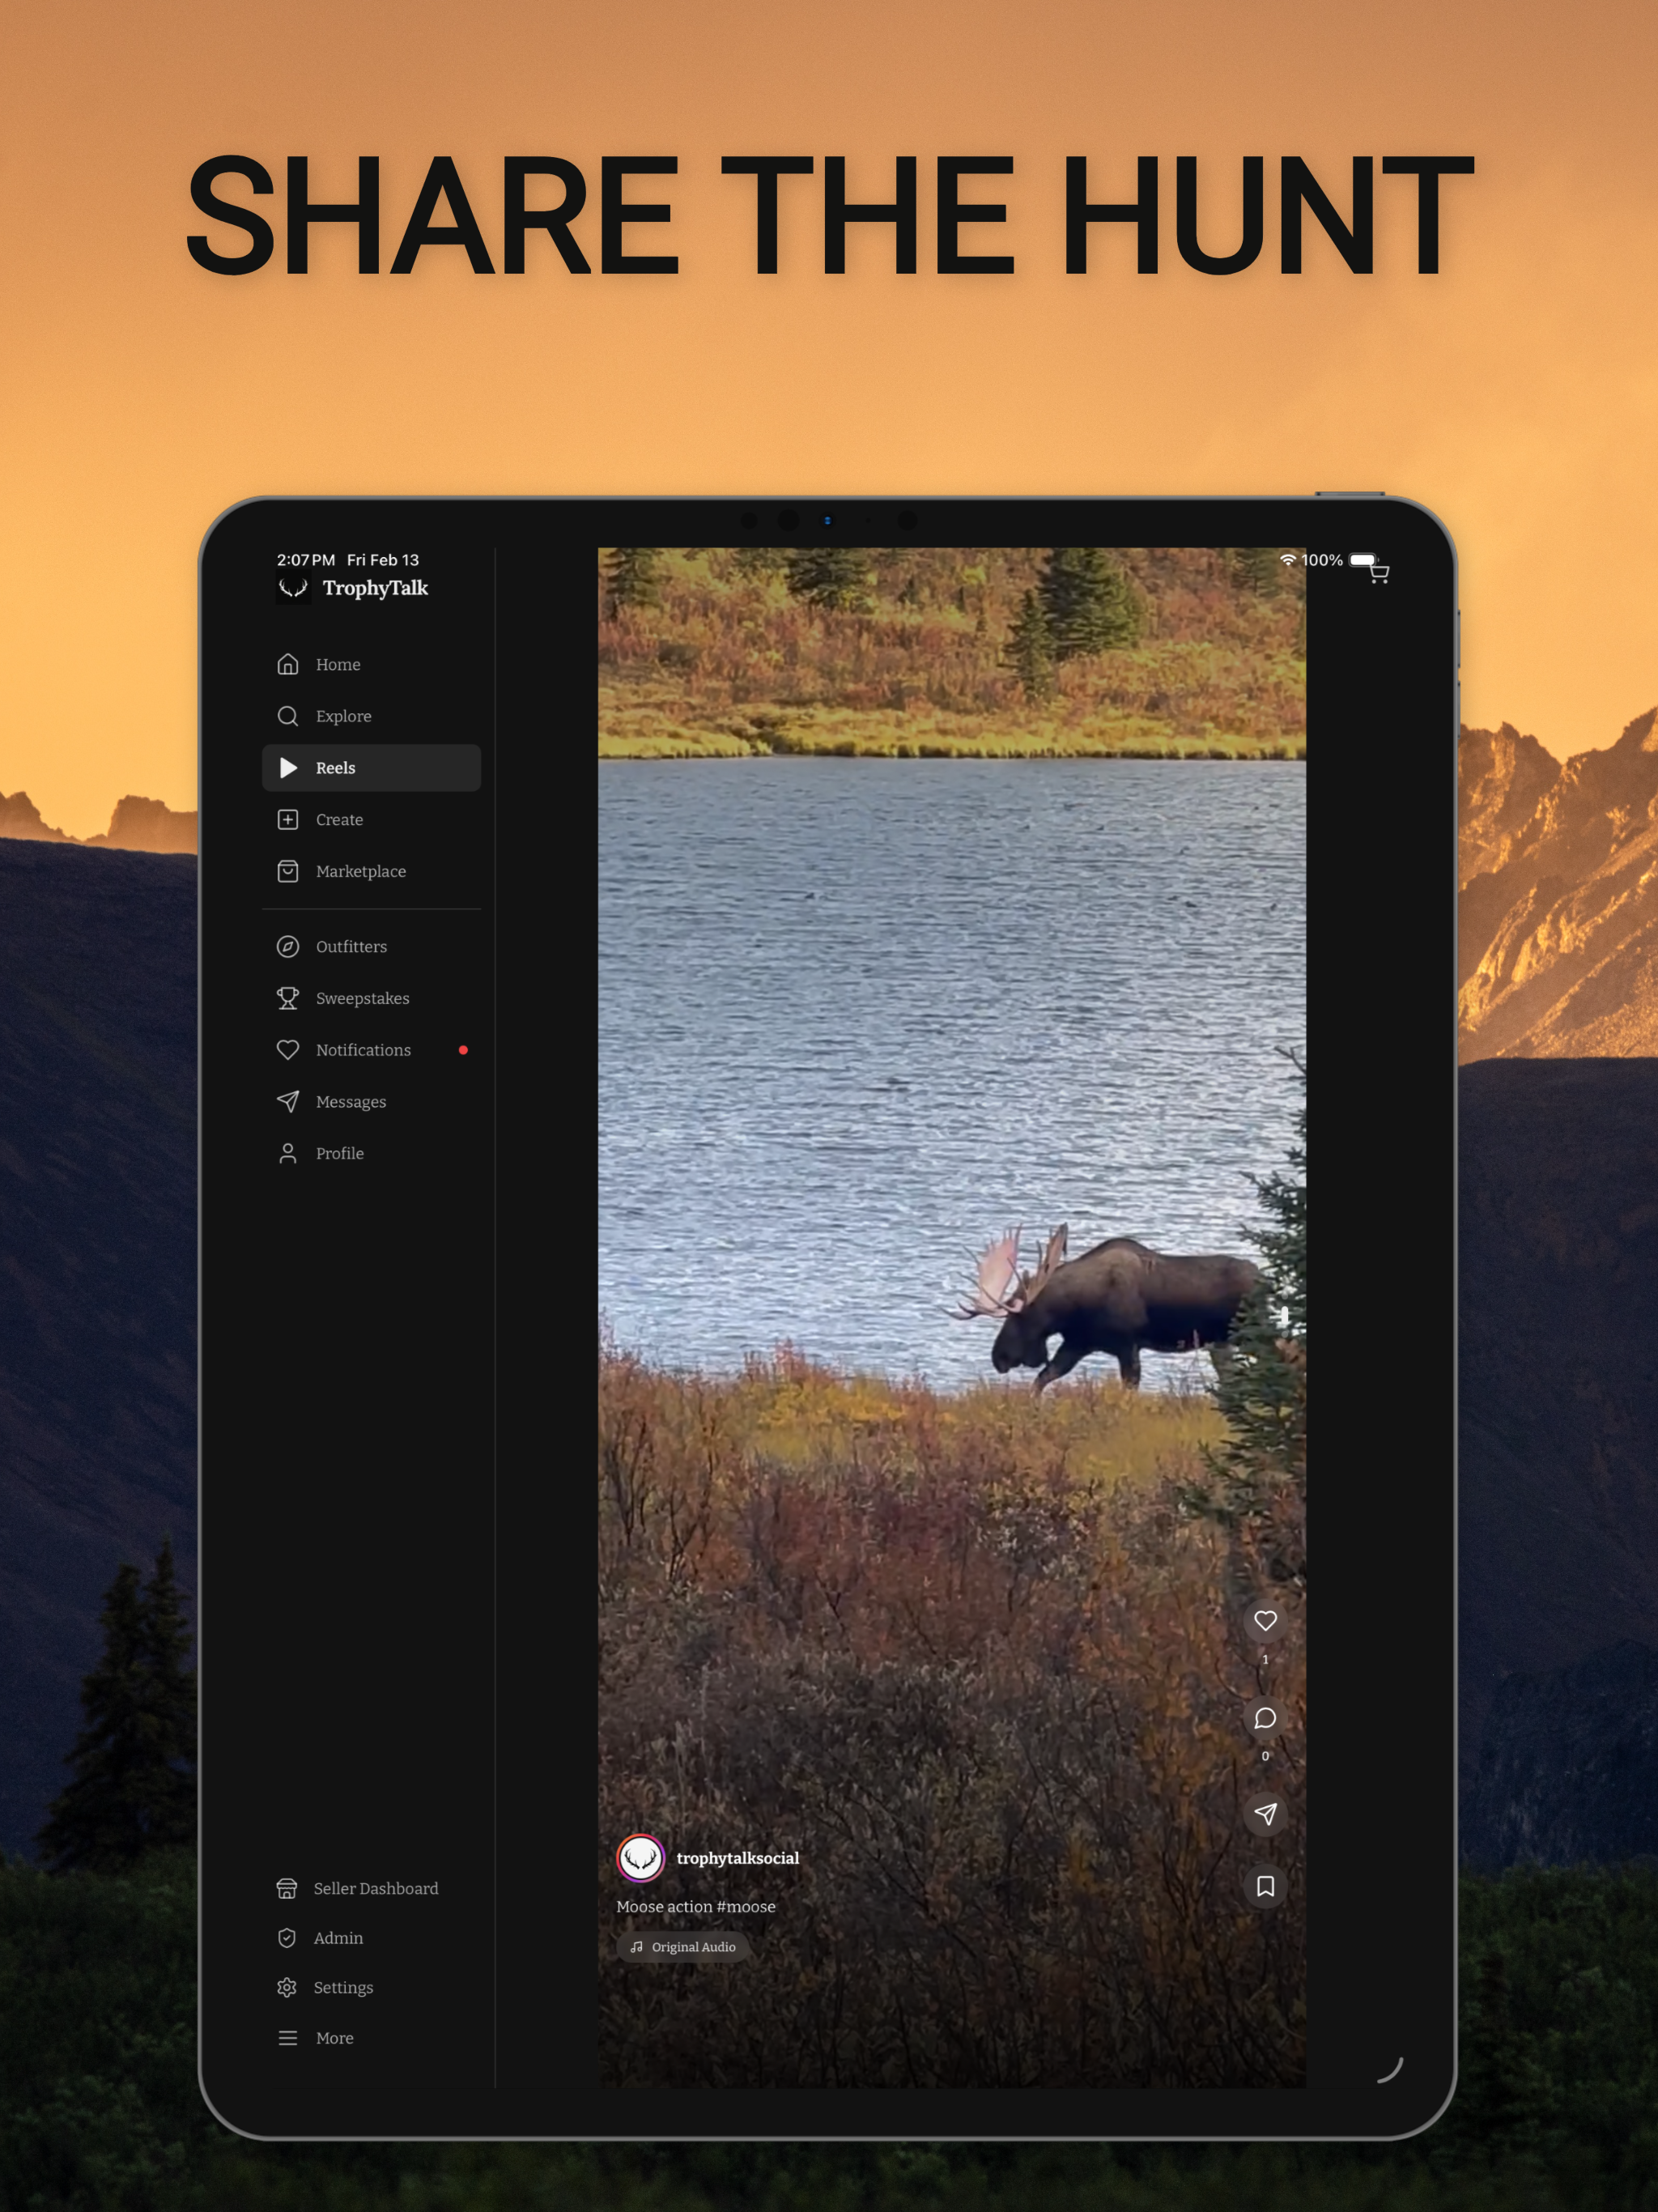Click the Wi-Fi status icon
Viewport: 1658px width, 2212px height.
[1288, 560]
